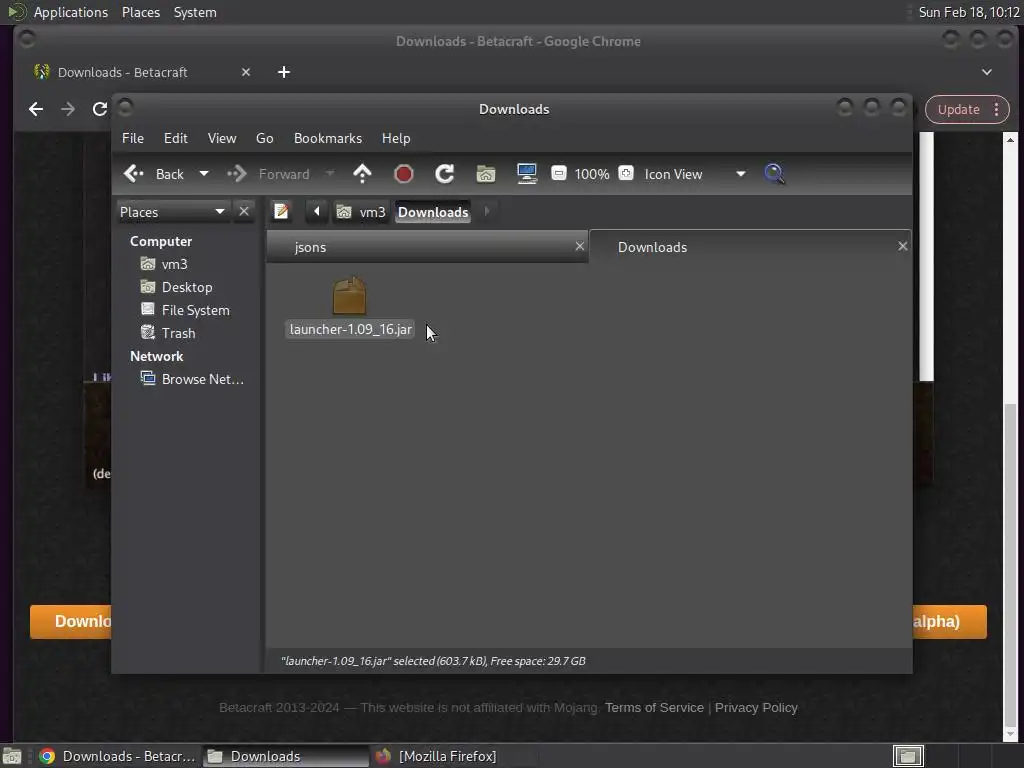The width and height of the screenshot is (1024, 768).
Task: Open a new Chrome tab
Action: 283,72
